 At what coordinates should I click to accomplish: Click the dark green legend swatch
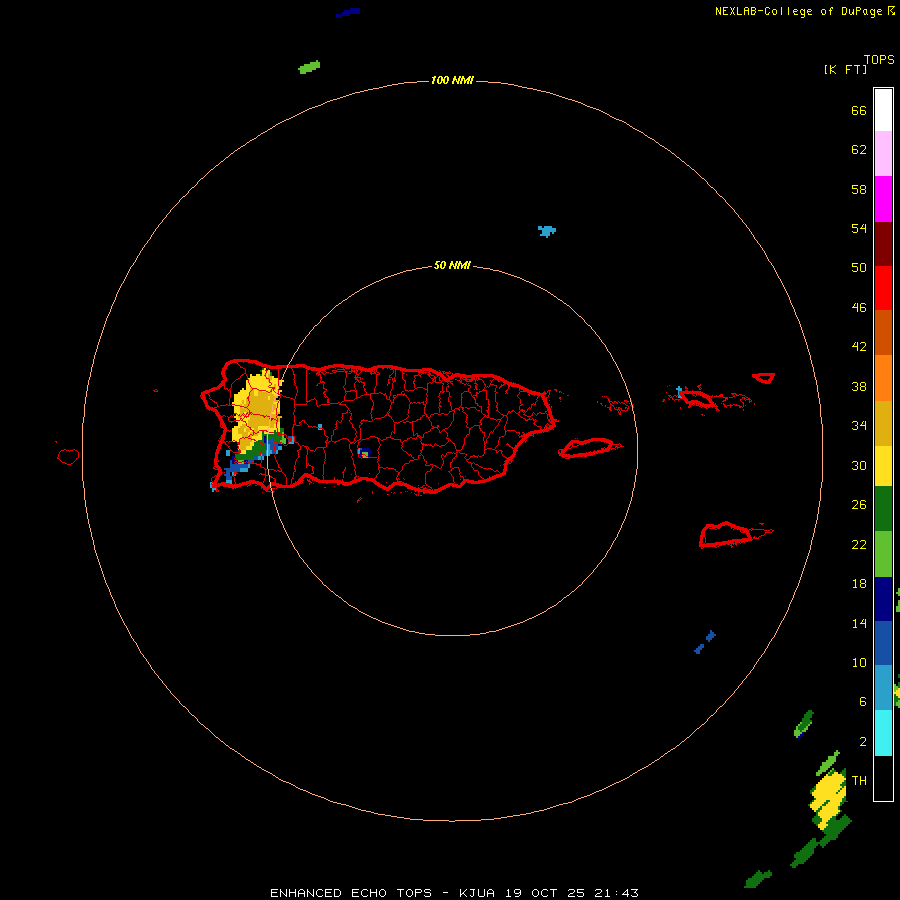click(x=883, y=509)
